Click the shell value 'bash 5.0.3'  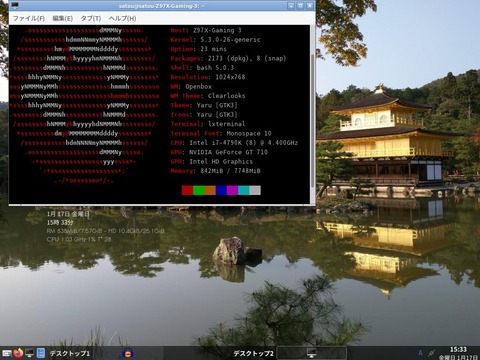tap(215, 68)
